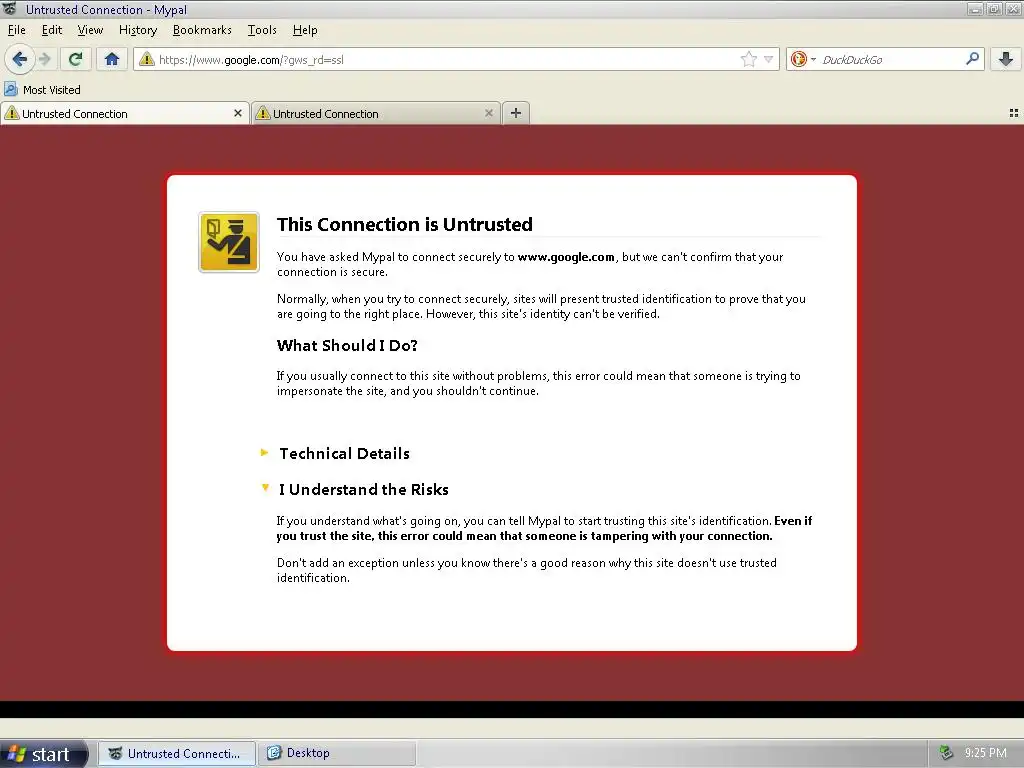
Task: Open the address bar history dropdown arrow
Action: 769,59
